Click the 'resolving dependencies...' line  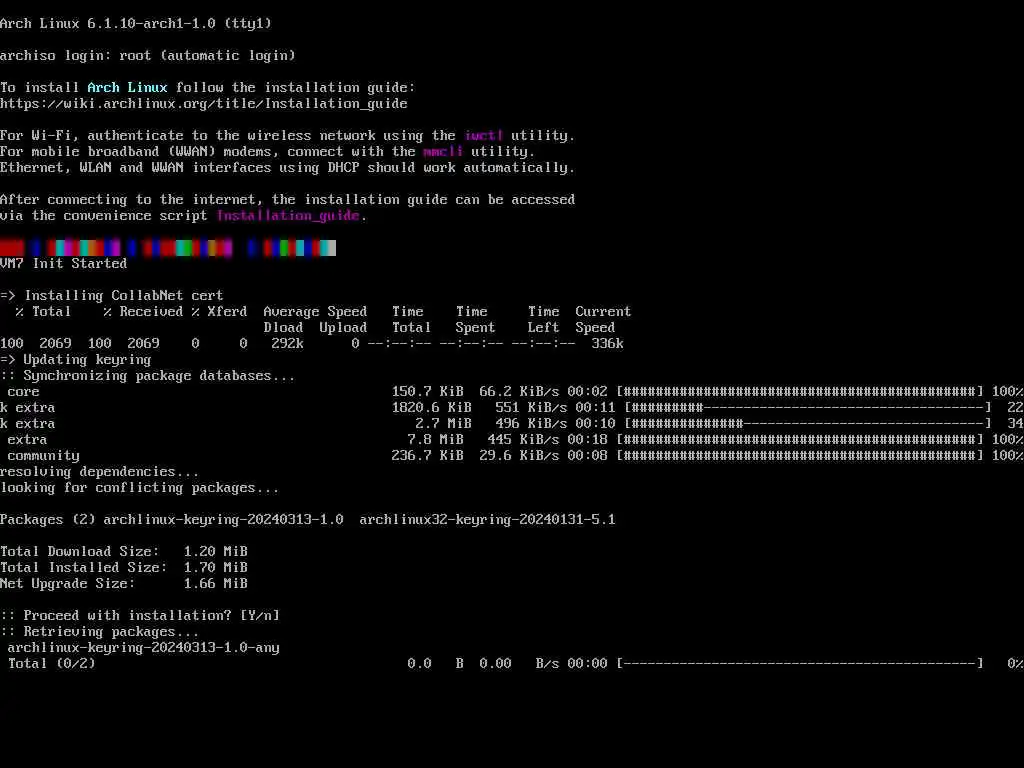[x=99, y=472]
